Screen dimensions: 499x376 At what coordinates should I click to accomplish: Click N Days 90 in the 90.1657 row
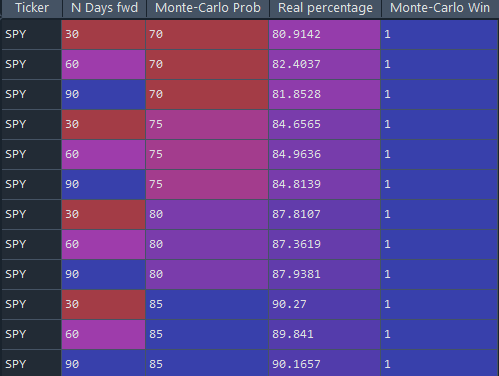tap(103, 363)
